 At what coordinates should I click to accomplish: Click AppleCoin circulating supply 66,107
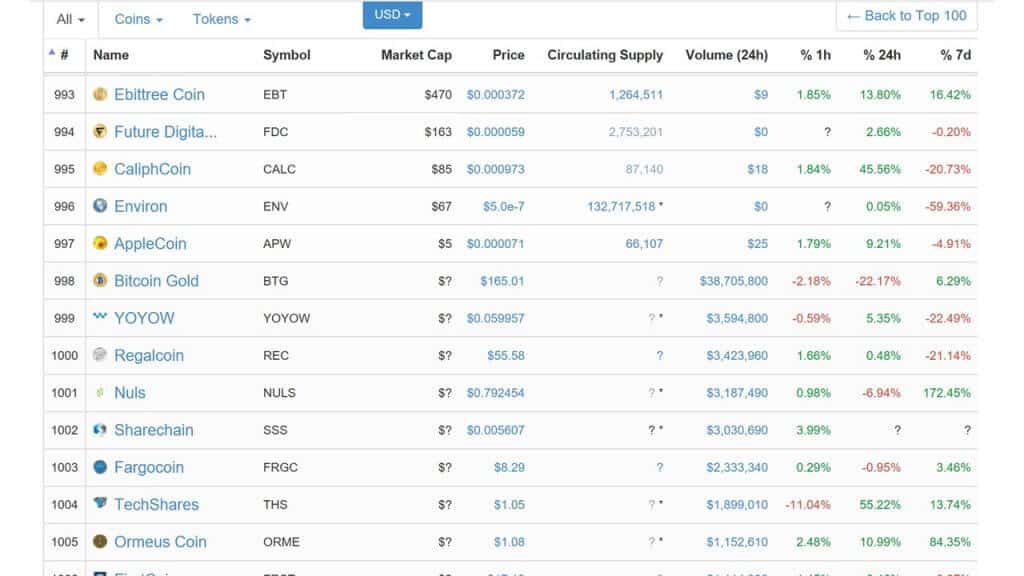pyautogui.click(x=644, y=244)
